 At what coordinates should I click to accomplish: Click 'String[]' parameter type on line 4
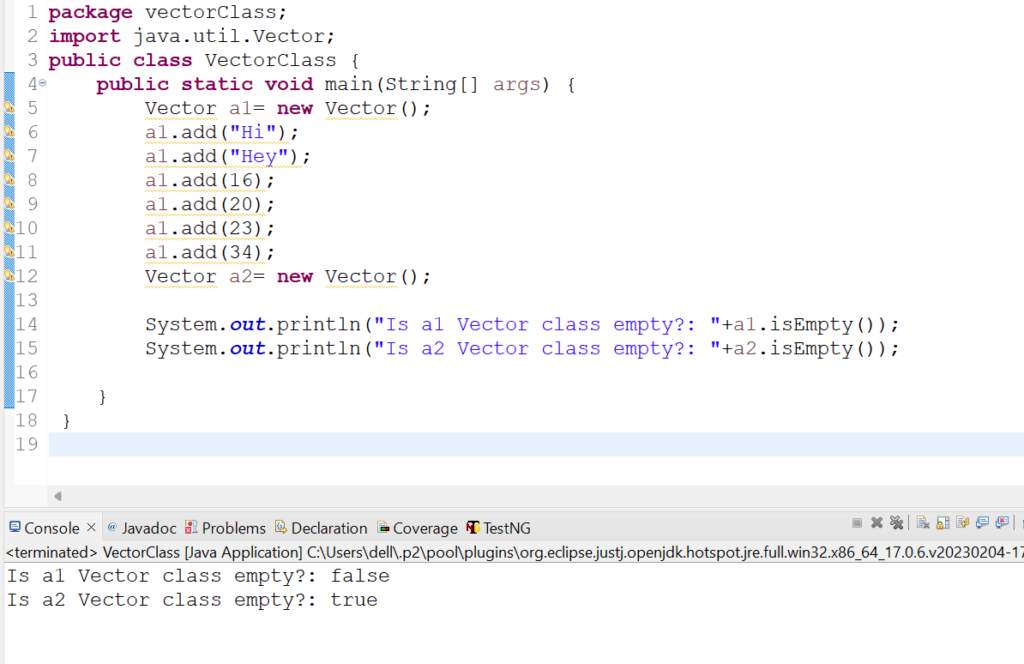click(431, 84)
